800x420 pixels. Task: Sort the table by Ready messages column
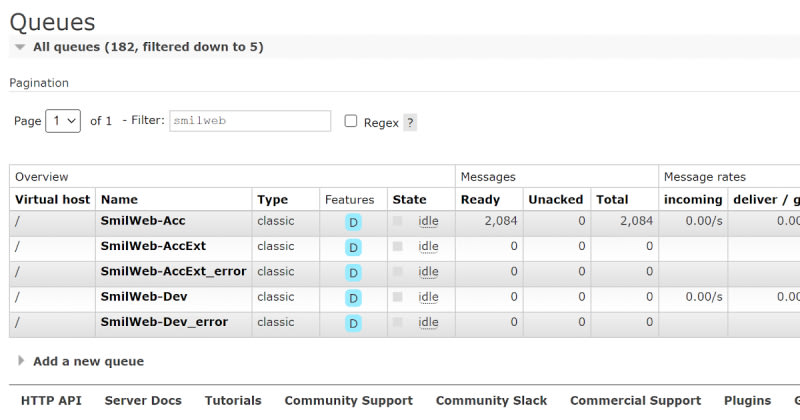tap(480, 200)
